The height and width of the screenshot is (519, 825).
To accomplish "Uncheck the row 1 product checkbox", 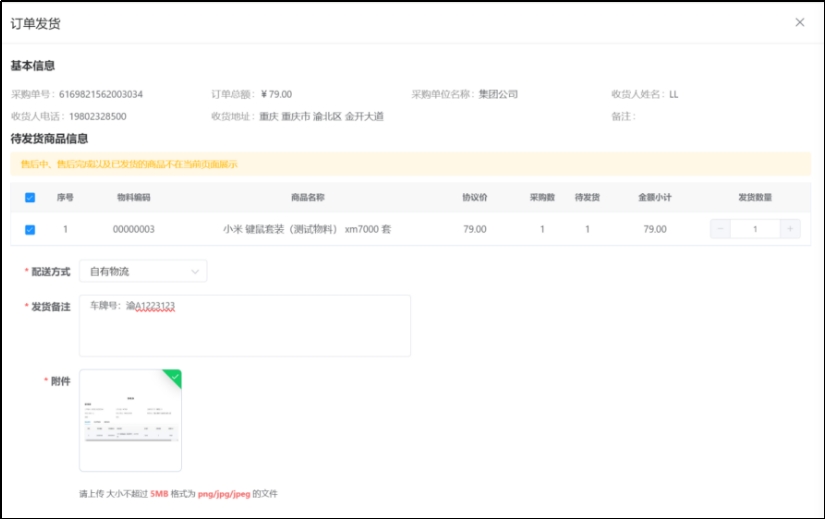I will pyautogui.click(x=29, y=229).
